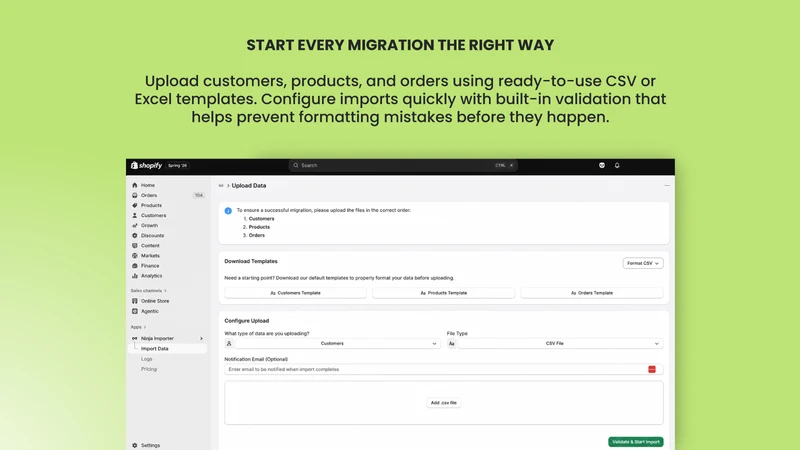Viewport: 800px width, 450px height.
Task: Download the Orders Template
Action: (592, 293)
